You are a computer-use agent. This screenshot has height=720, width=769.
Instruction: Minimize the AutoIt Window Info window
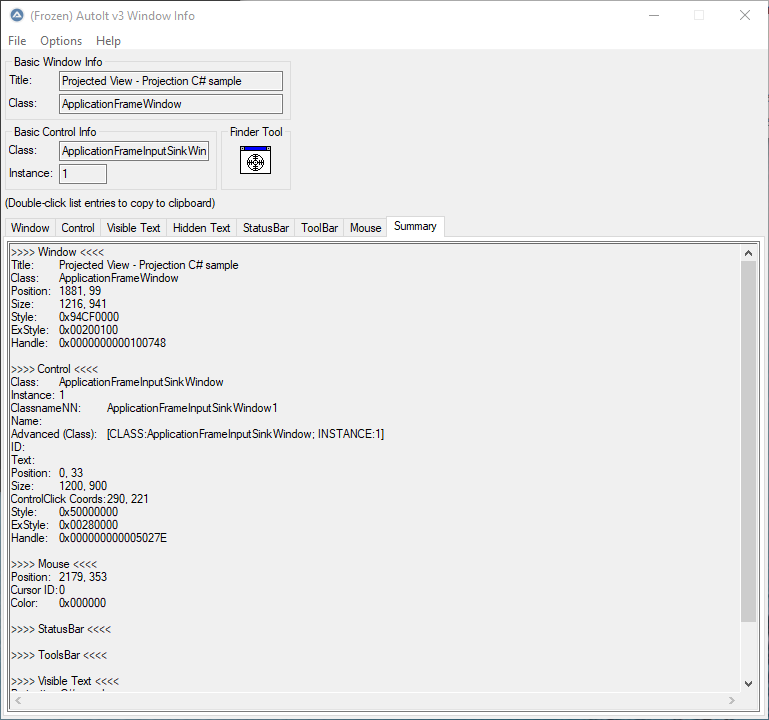(x=654, y=16)
